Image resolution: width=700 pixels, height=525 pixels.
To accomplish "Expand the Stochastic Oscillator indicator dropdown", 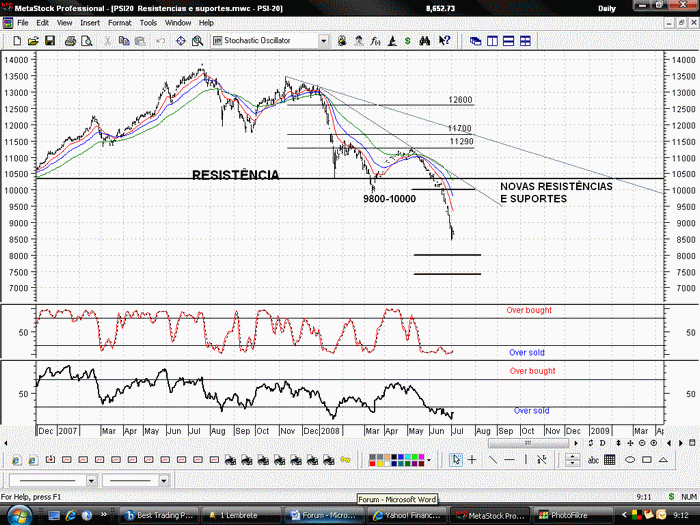I will click(324, 41).
